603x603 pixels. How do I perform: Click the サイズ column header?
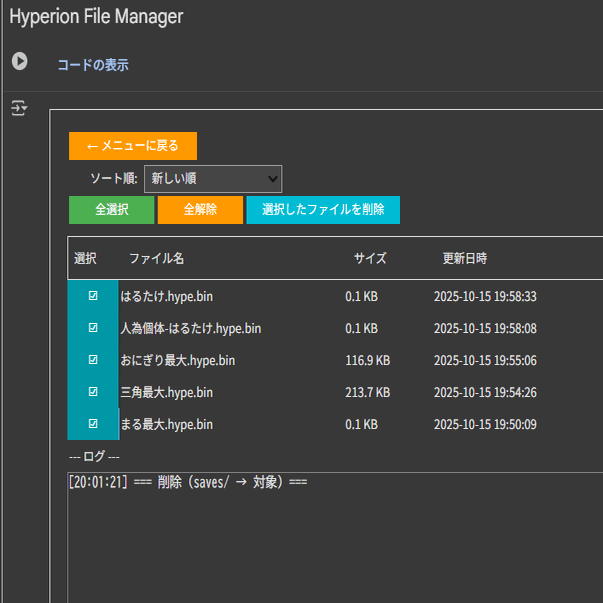pos(369,258)
